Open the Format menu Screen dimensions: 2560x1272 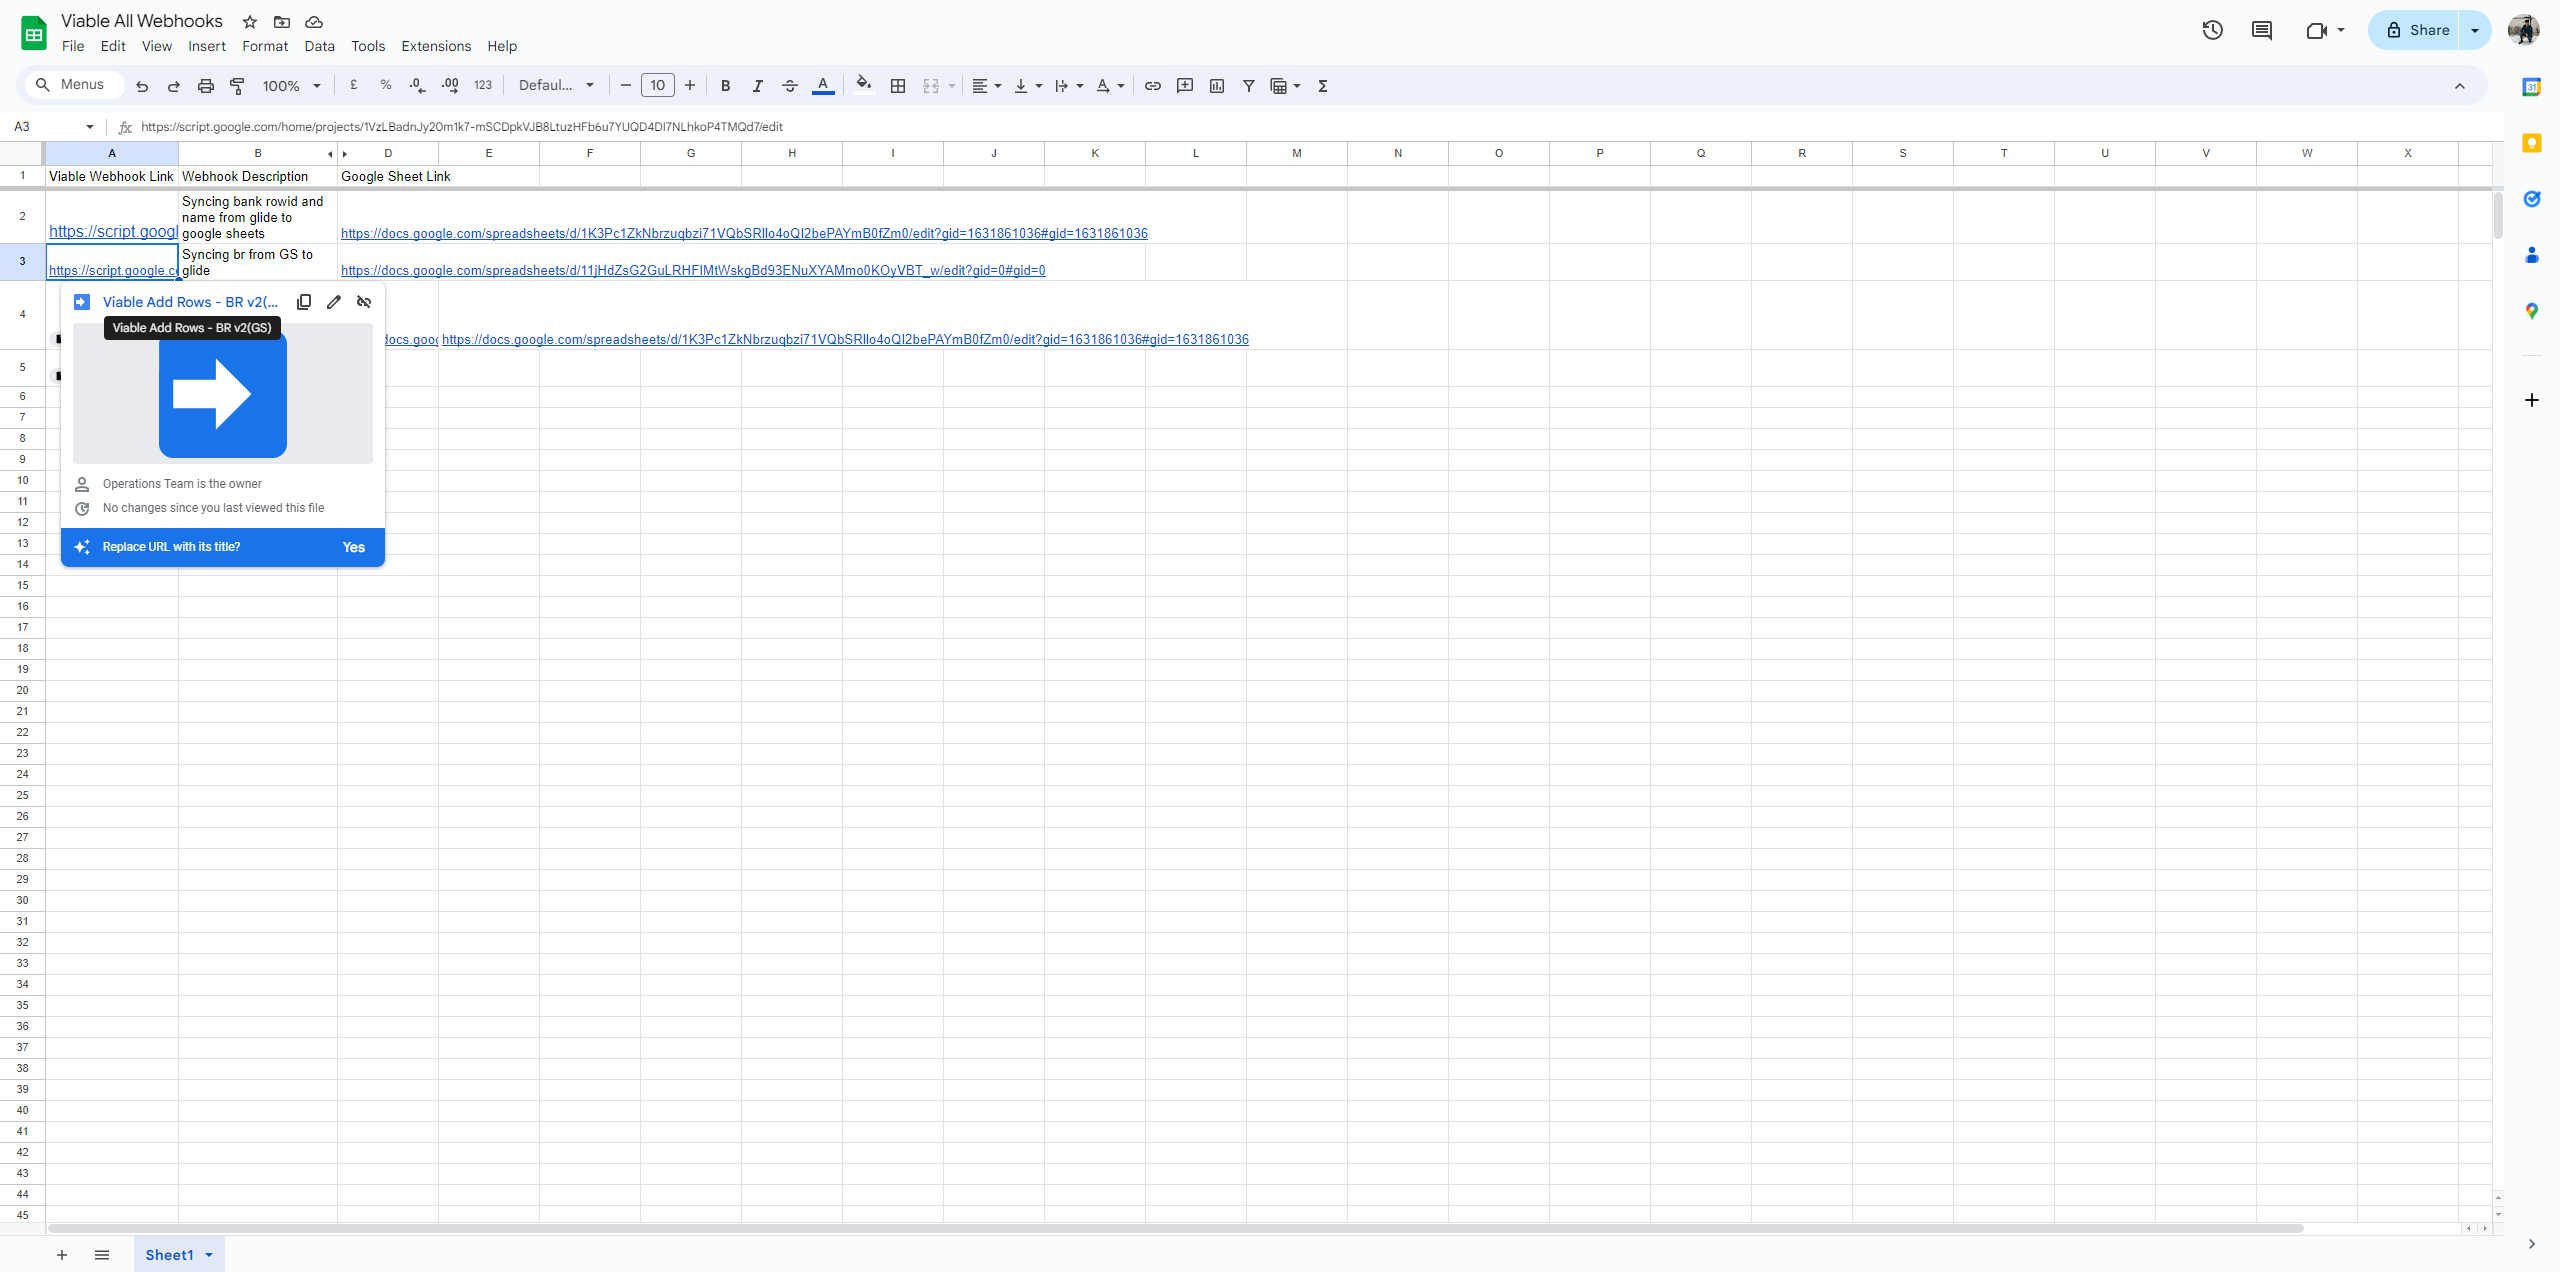coord(265,46)
